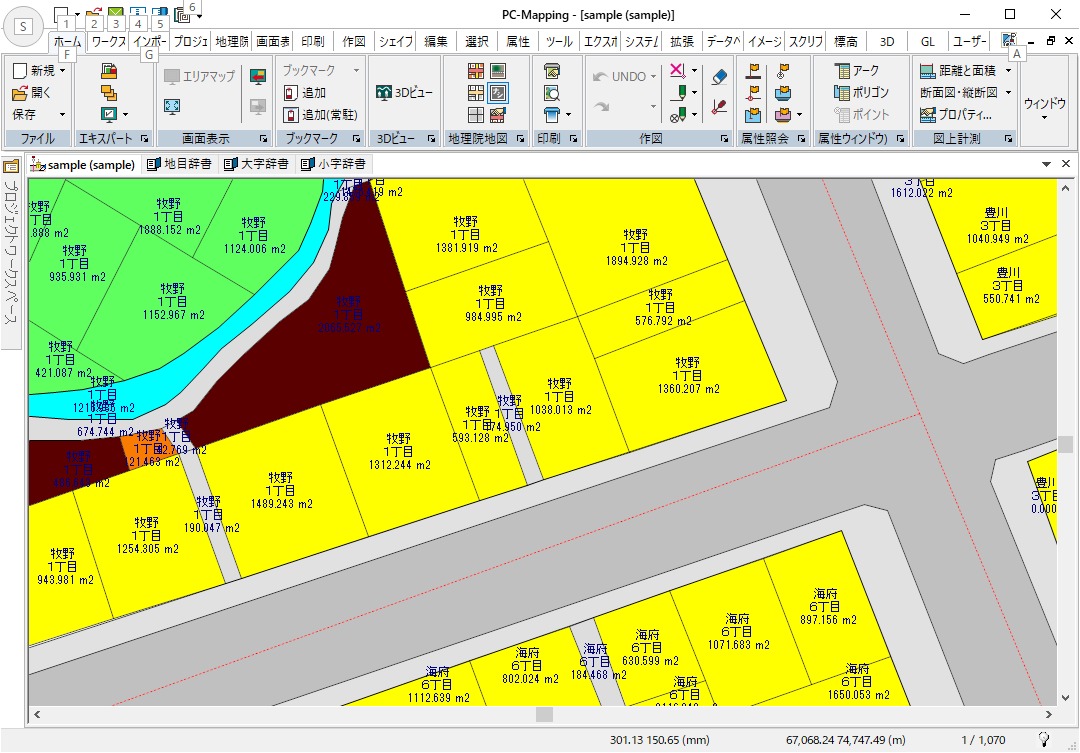The width and height of the screenshot is (1080, 753).
Task: Expand the 新規 dropdown arrow
Action: (x=63, y=70)
